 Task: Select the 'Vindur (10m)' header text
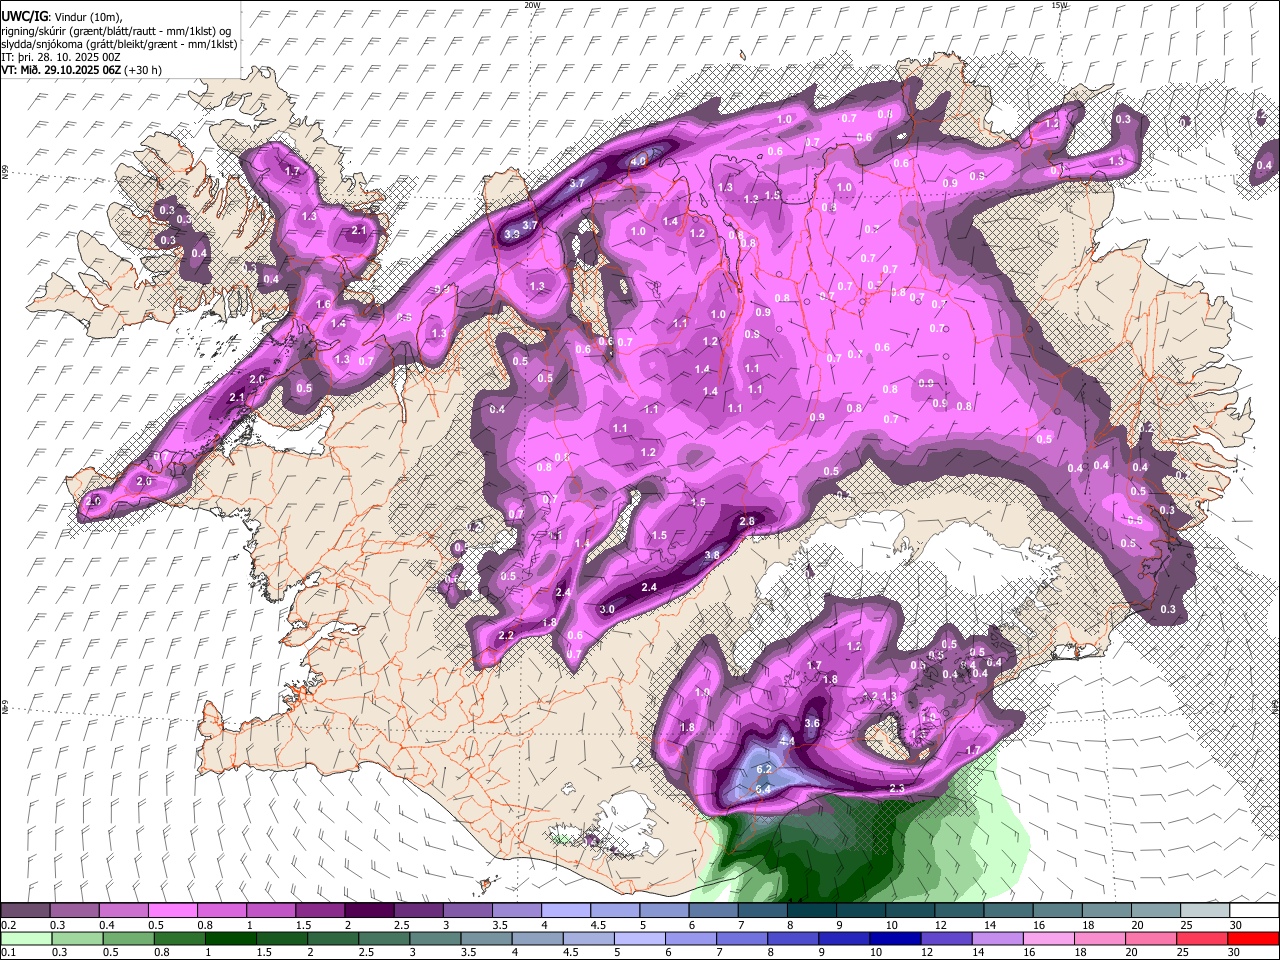[x=87, y=17]
